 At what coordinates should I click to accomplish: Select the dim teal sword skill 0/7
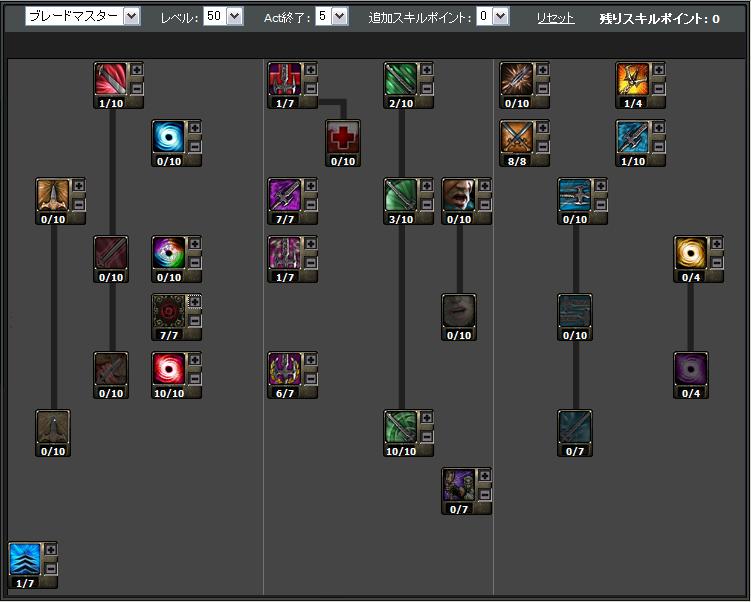point(574,427)
